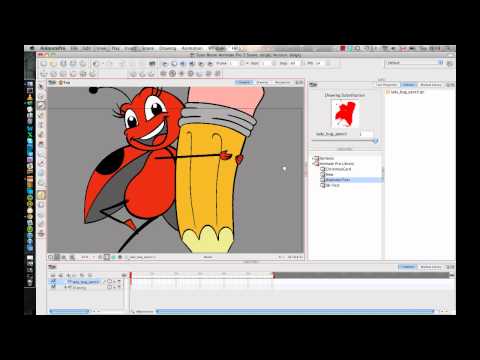Click the square box in second layer row

click(x=109, y=287)
